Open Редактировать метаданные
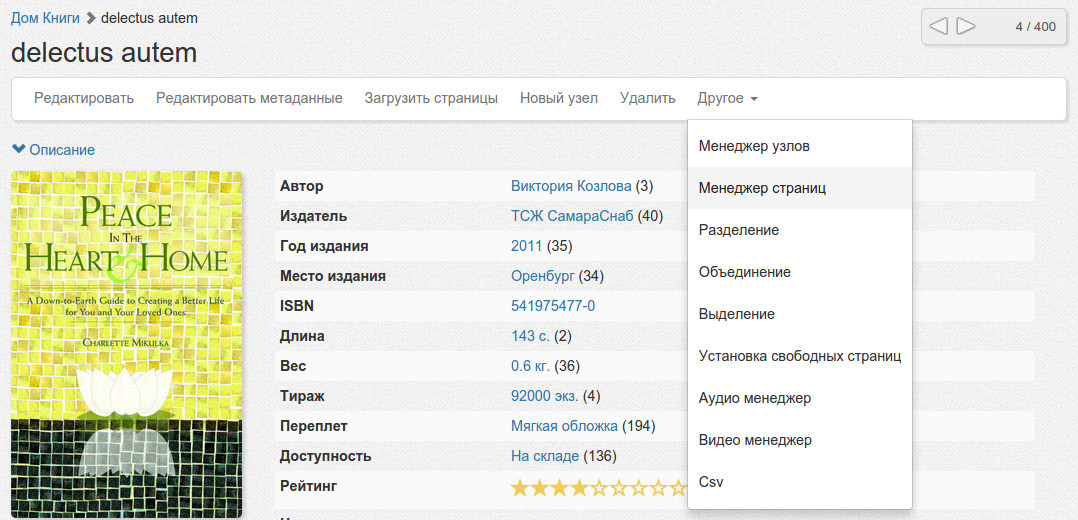Image resolution: width=1078 pixels, height=520 pixels. [x=249, y=98]
